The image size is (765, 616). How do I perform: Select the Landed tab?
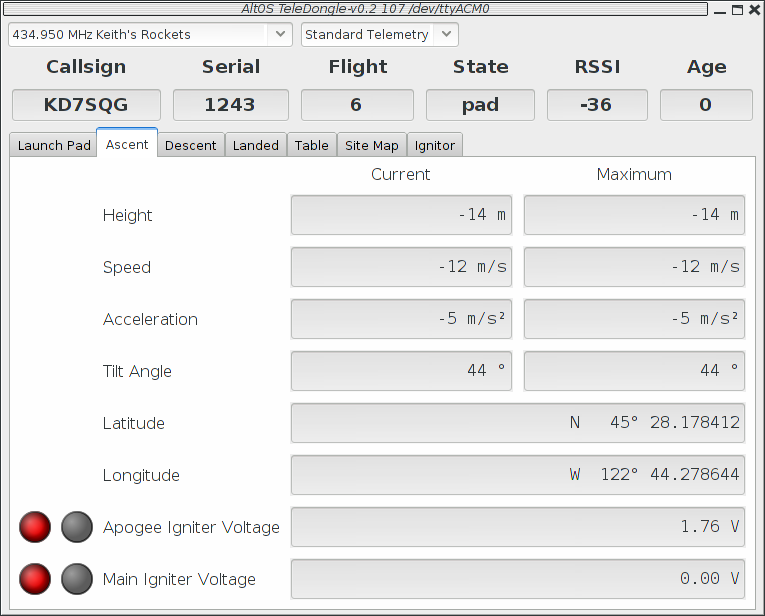[x=255, y=145]
